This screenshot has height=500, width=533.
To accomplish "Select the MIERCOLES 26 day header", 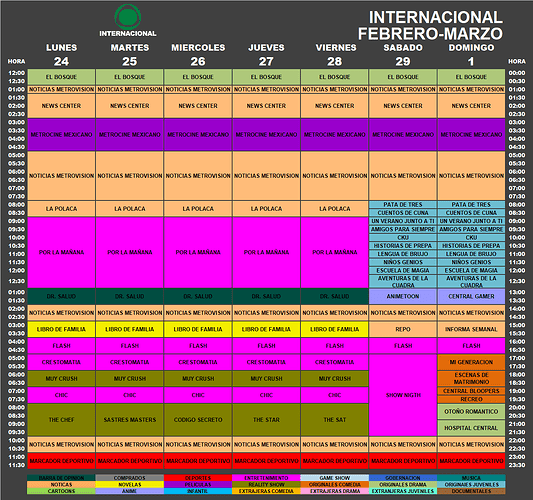I will [x=198, y=54].
